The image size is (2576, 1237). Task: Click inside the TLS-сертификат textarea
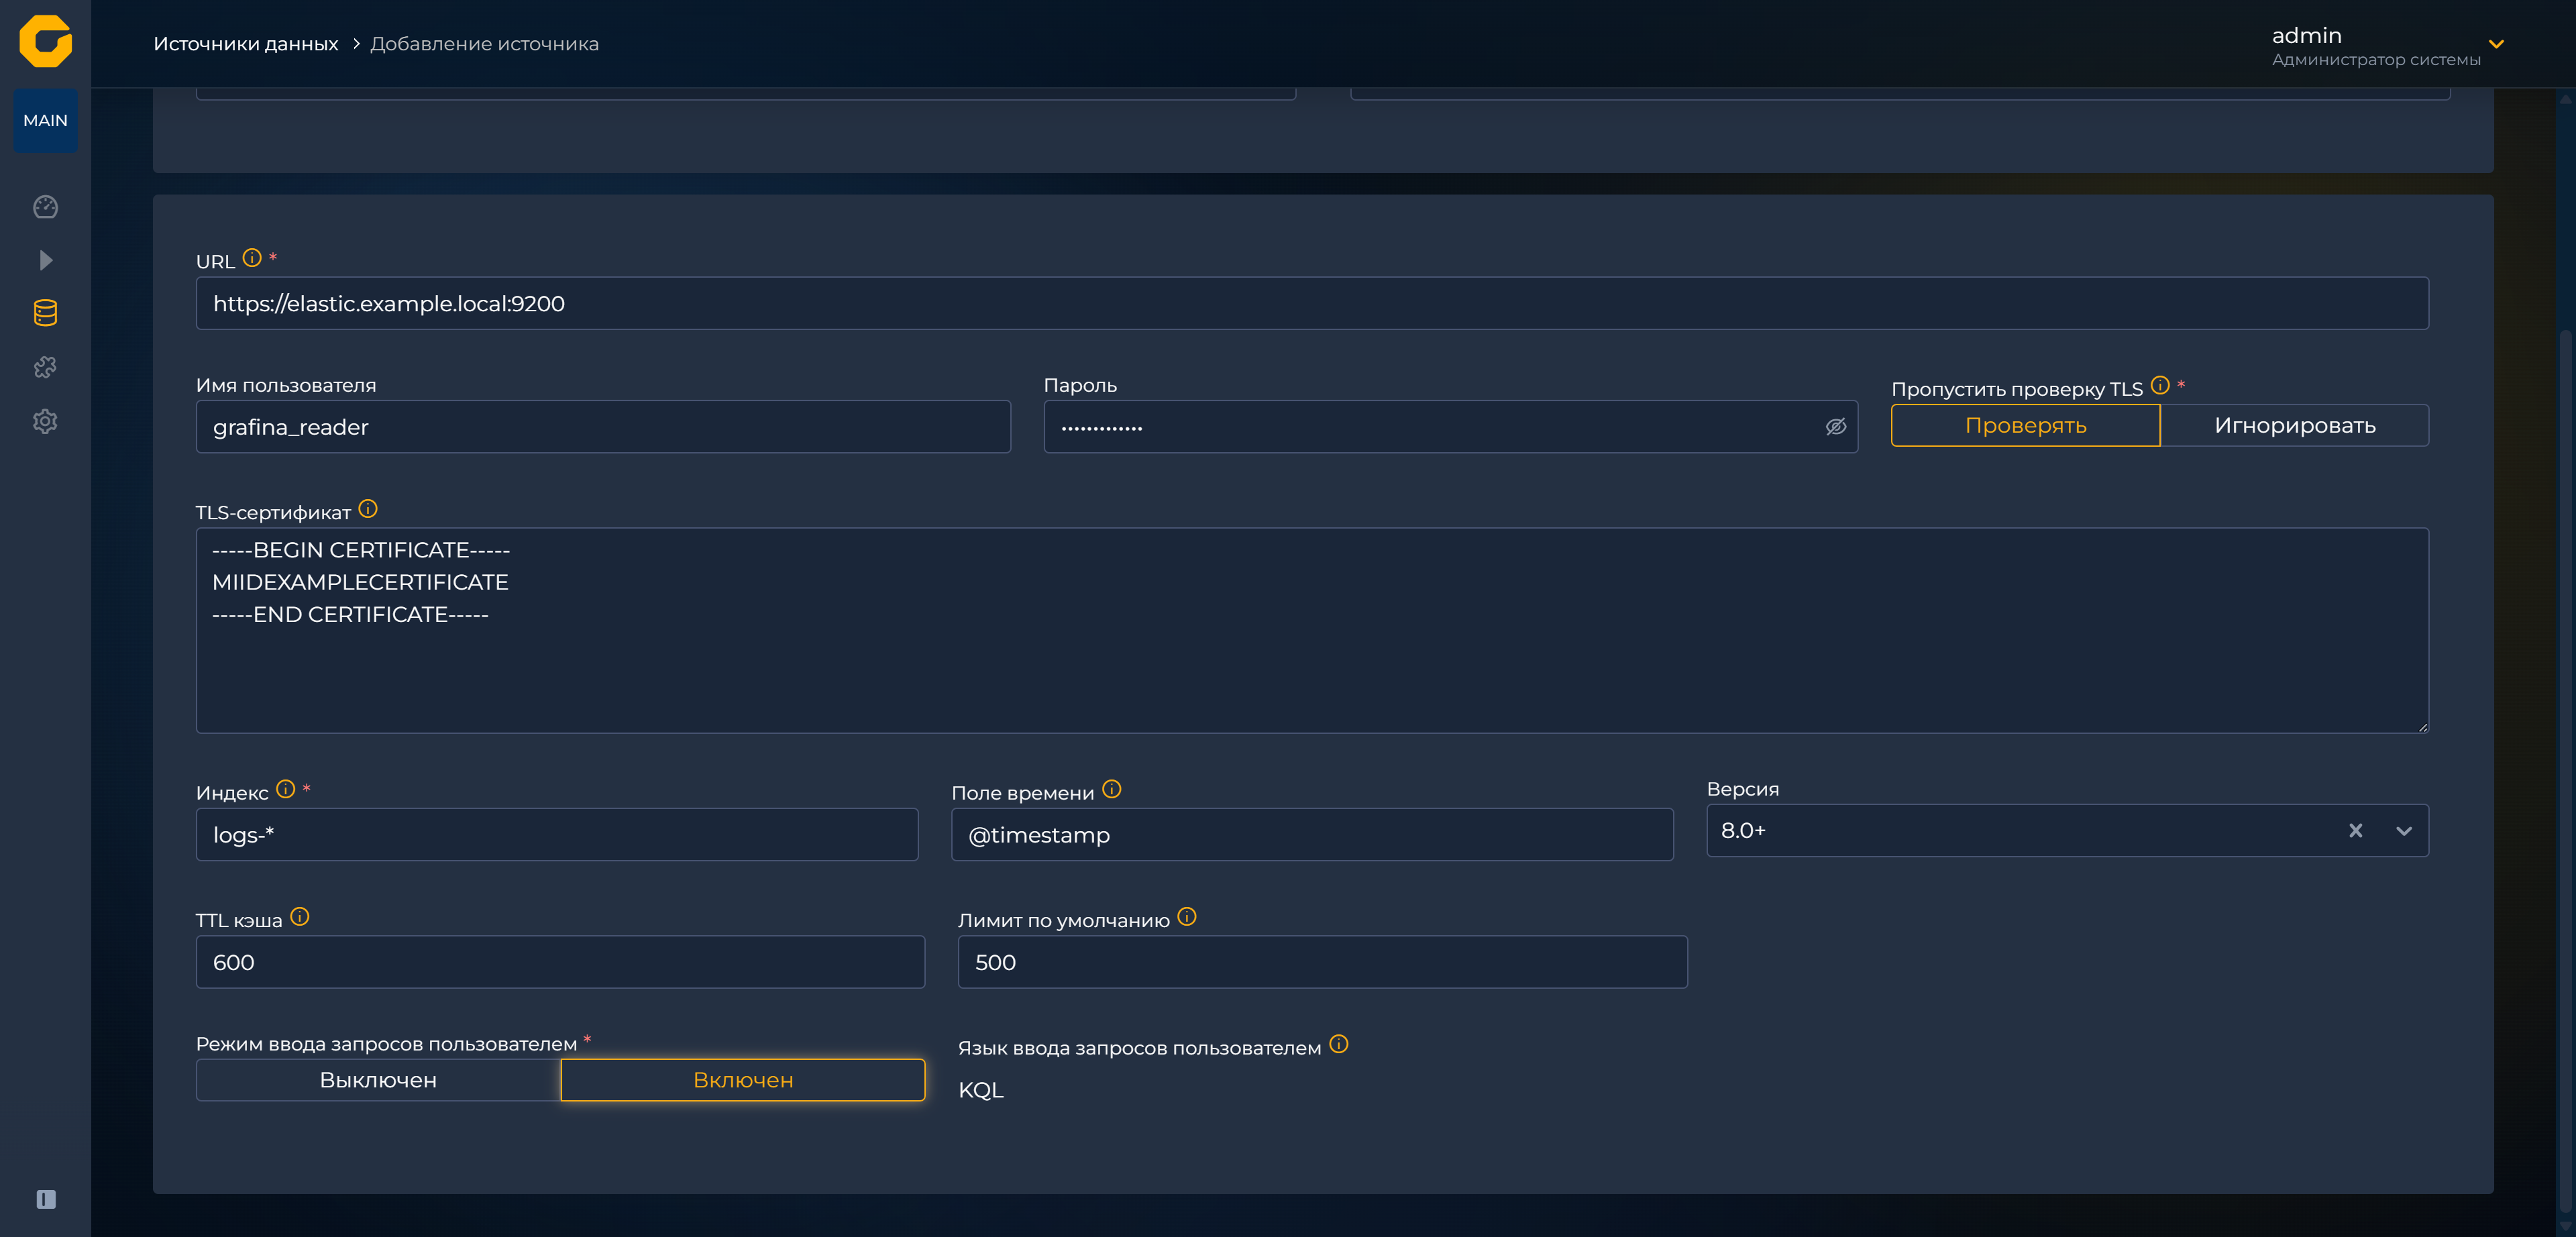[x=1312, y=631]
